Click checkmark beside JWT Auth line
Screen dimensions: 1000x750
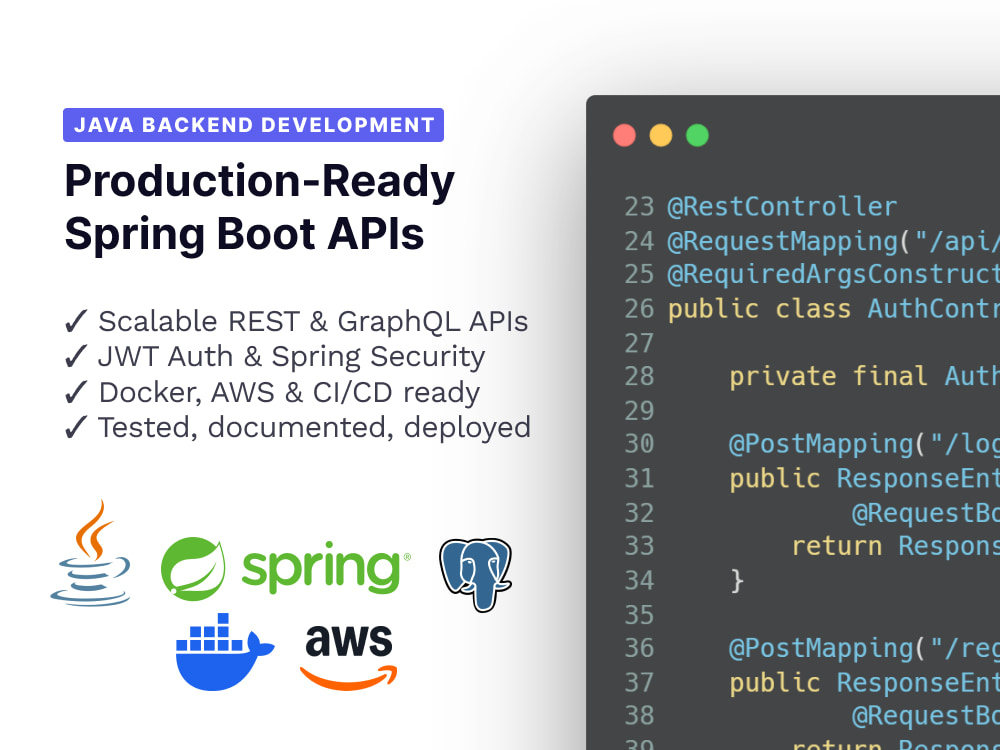(x=76, y=357)
